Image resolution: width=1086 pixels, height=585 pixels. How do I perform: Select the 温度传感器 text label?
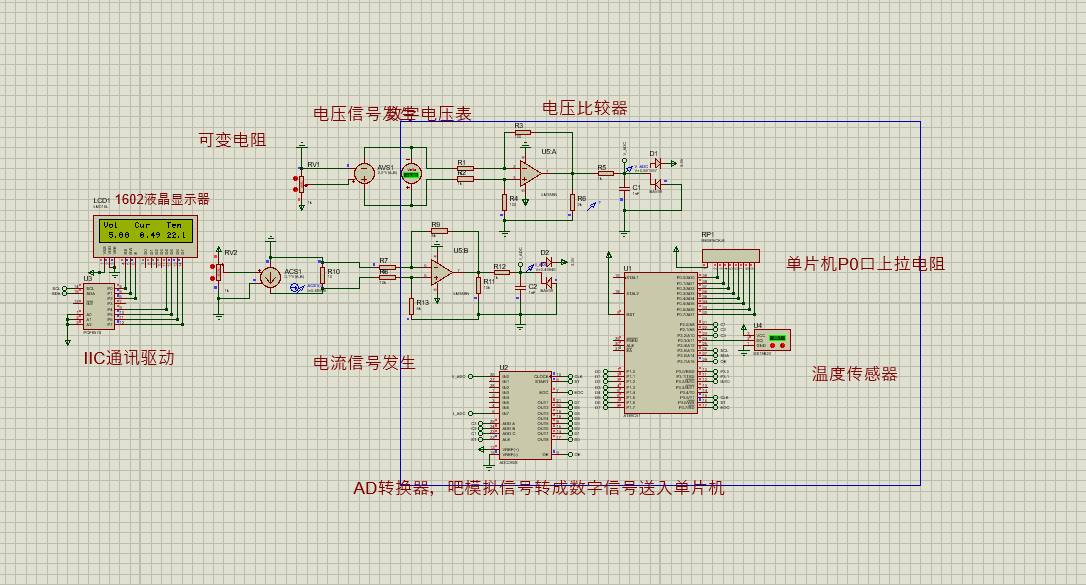[855, 375]
